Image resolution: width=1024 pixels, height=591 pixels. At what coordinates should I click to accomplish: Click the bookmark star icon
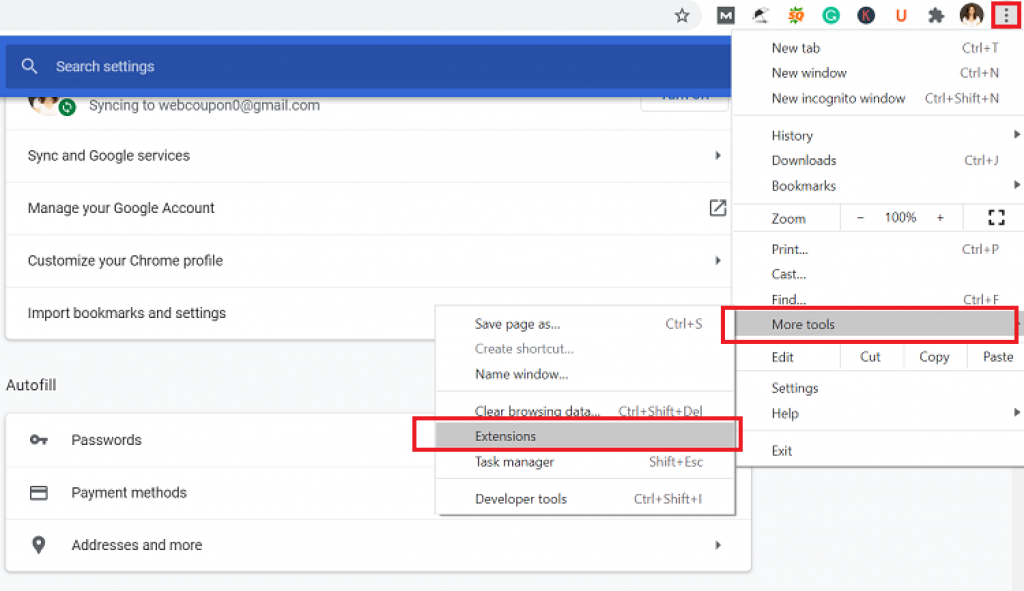click(682, 15)
